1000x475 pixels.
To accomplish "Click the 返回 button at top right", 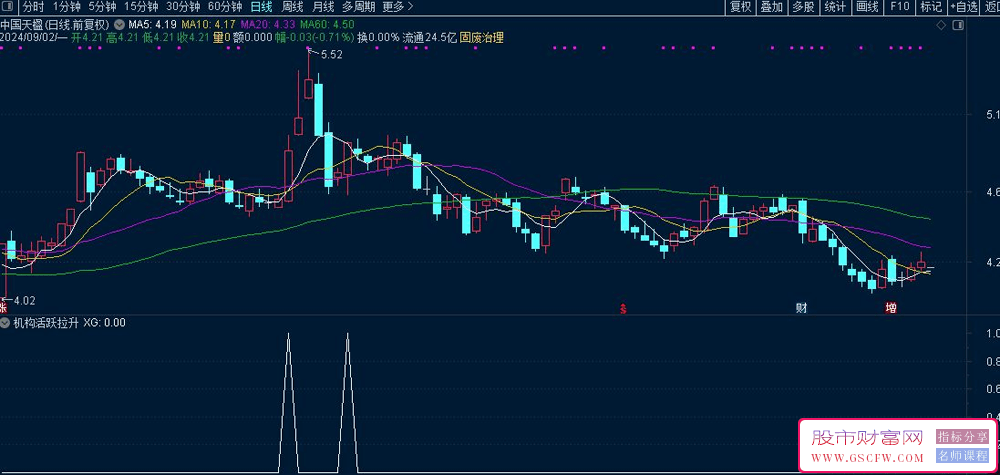I will (990, 7).
